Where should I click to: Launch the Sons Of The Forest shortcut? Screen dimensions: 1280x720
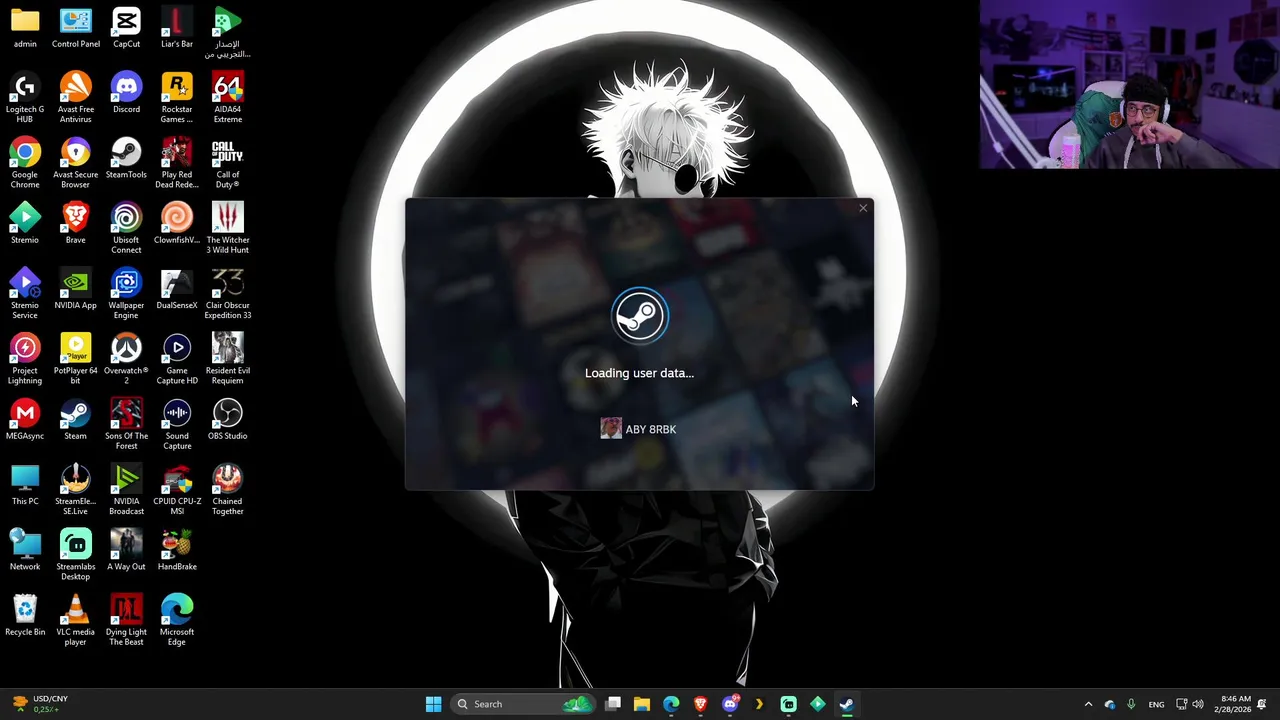pyautogui.click(x=126, y=424)
